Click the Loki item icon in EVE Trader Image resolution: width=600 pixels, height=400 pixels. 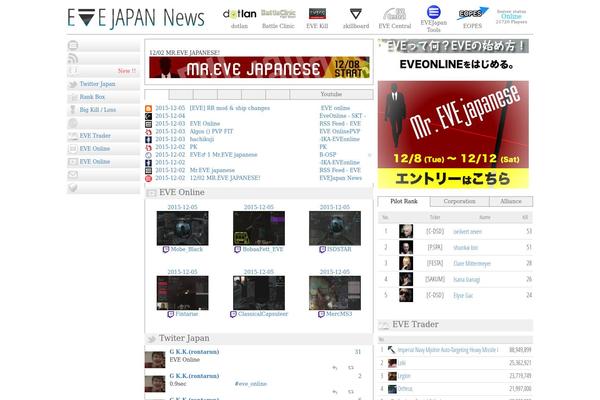pos(392,363)
